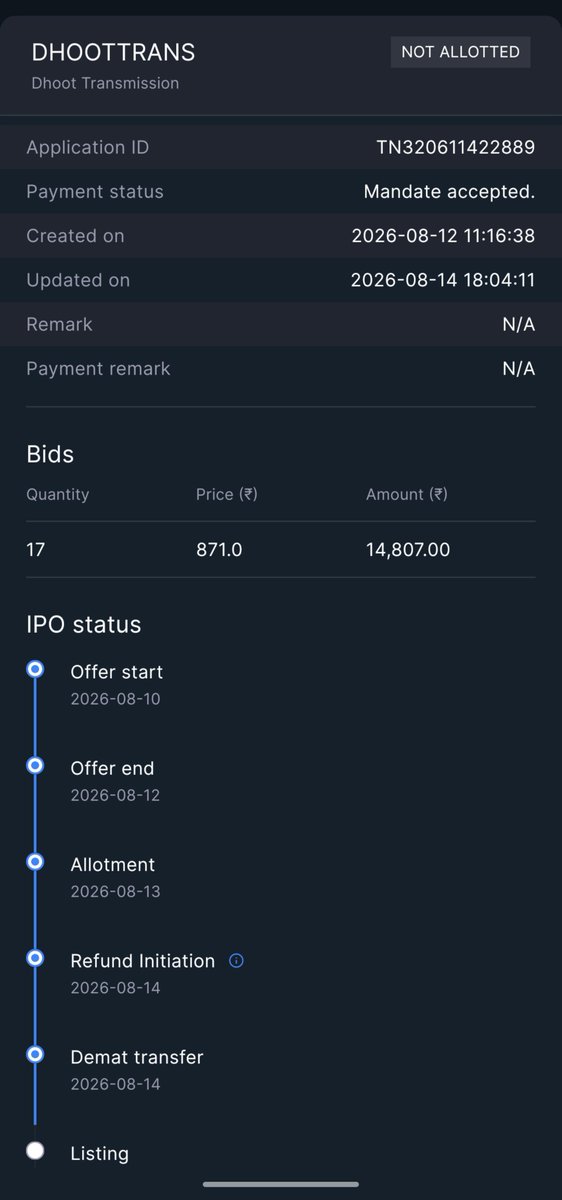Tap the bid price 871.0

click(x=219, y=549)
